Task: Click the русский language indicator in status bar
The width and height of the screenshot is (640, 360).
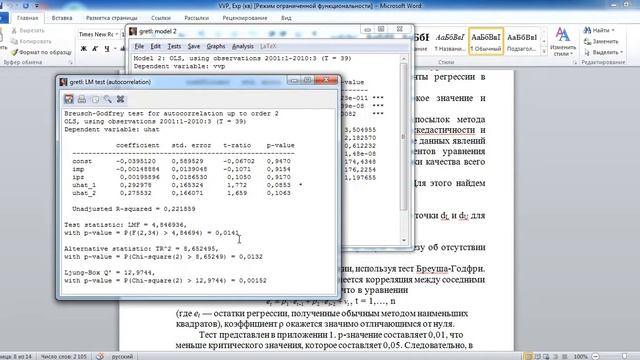Action: click(x=122, y=356)
